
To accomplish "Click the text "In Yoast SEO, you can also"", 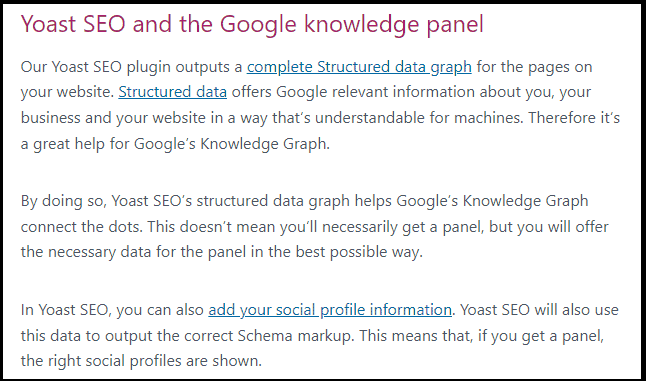I will click(x=112, y=310).
